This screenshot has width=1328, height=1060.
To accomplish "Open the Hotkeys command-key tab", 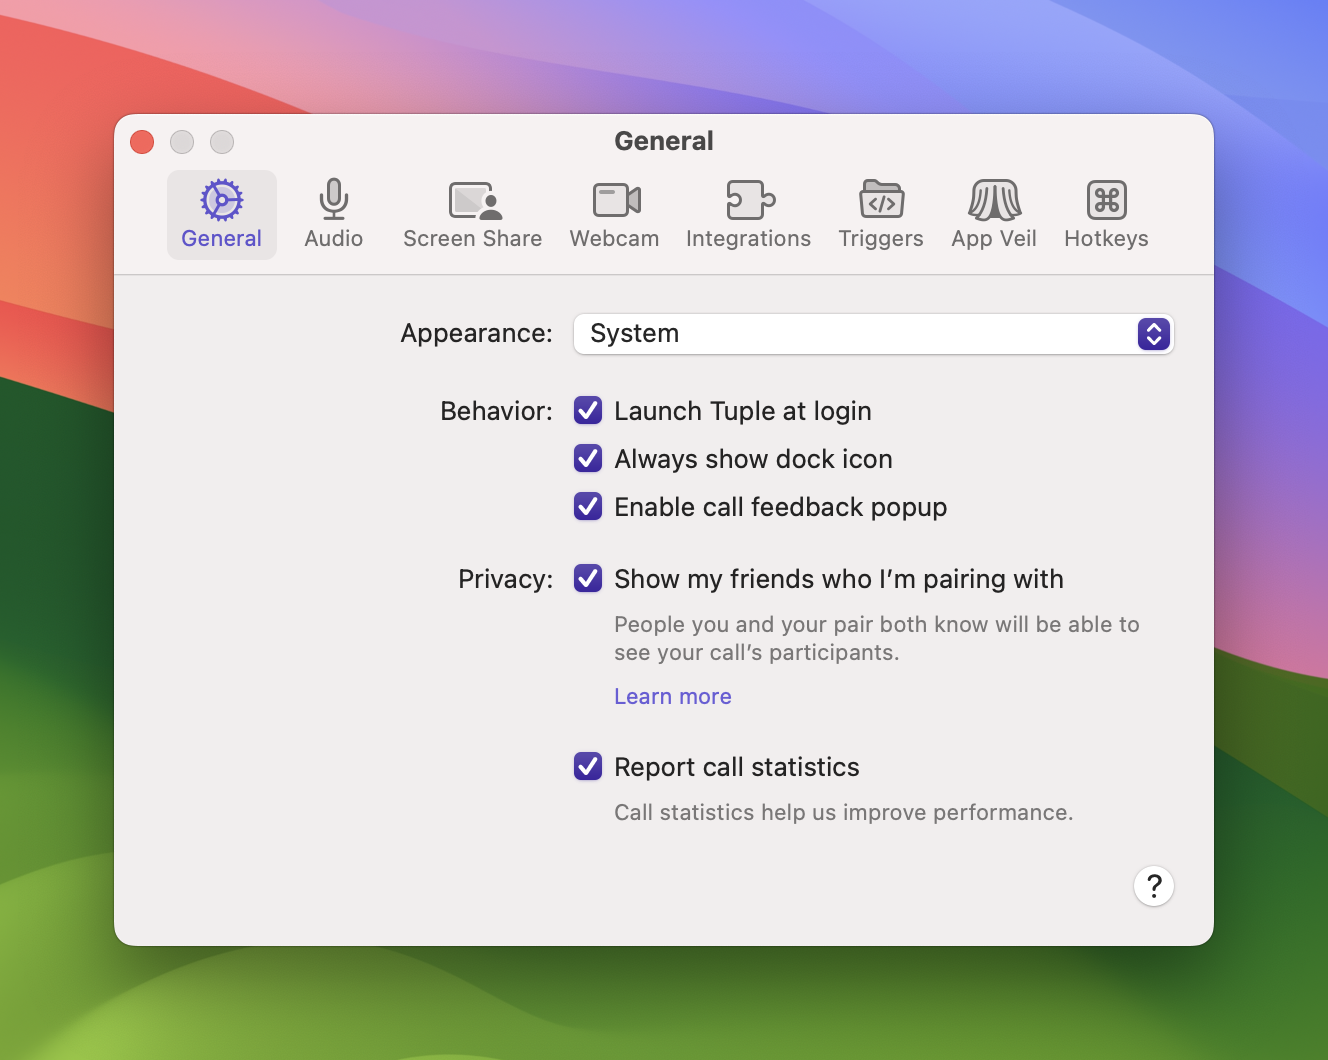I will (x=1107, y=215).
